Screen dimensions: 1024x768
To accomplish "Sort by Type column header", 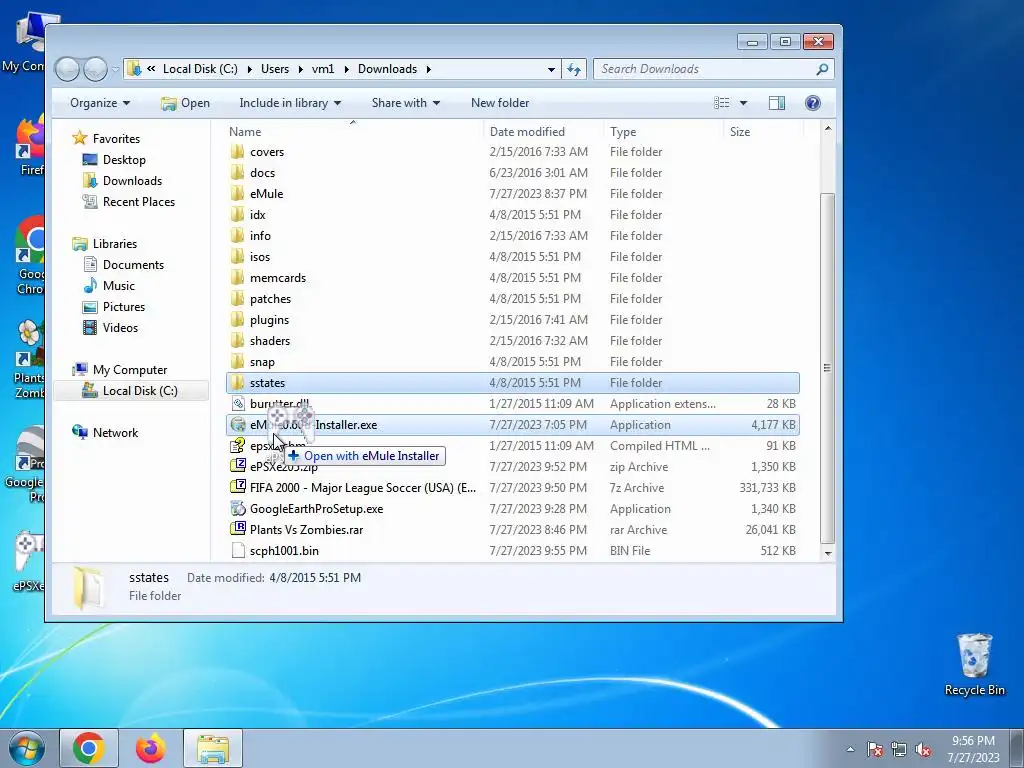I will click(664, 132).
